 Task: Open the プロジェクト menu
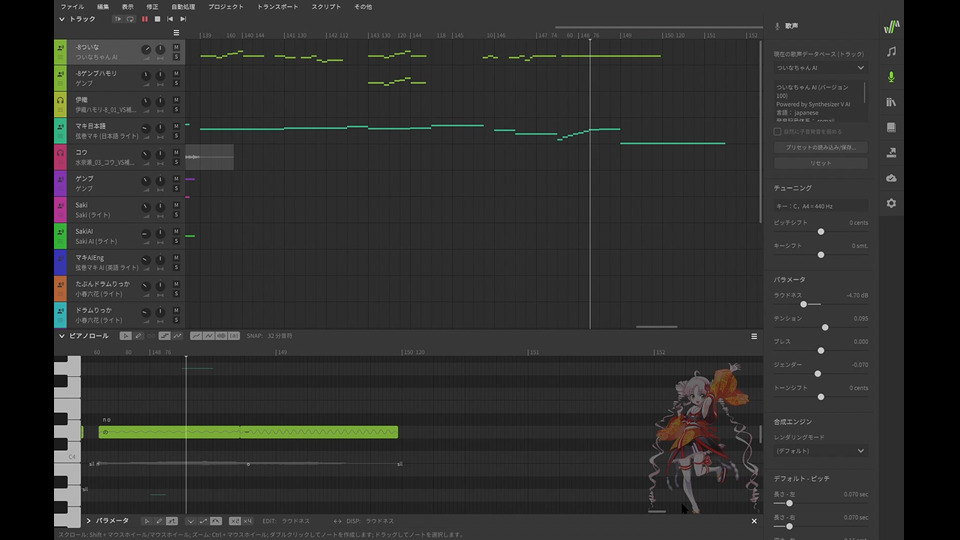pyautogui.click(x=226, y=7)
